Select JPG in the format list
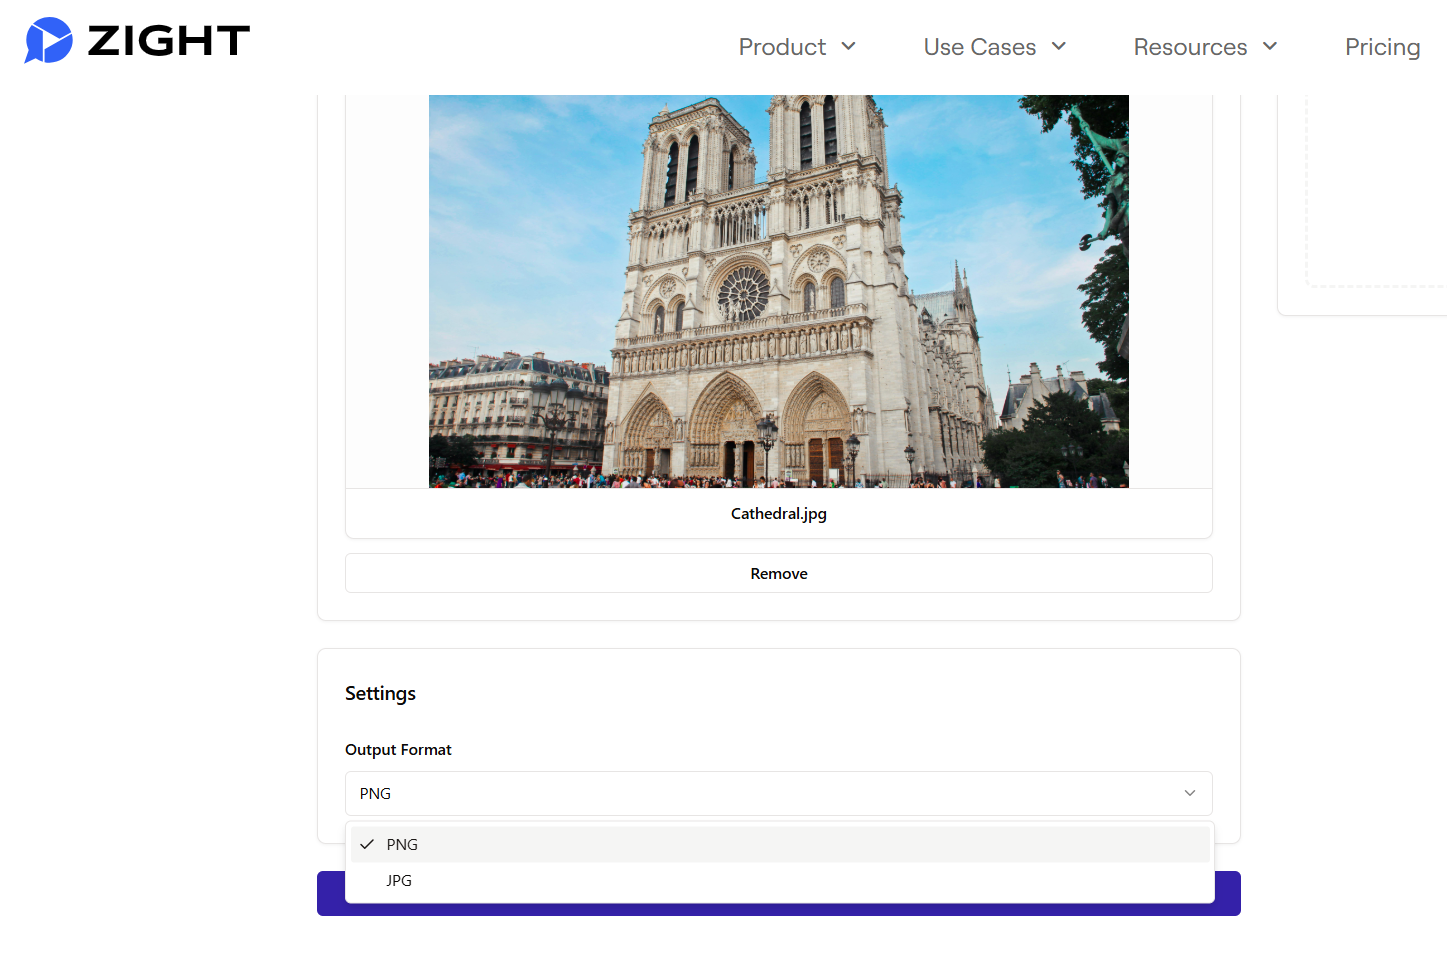The image size is (1447, 978). click(780, 880)
